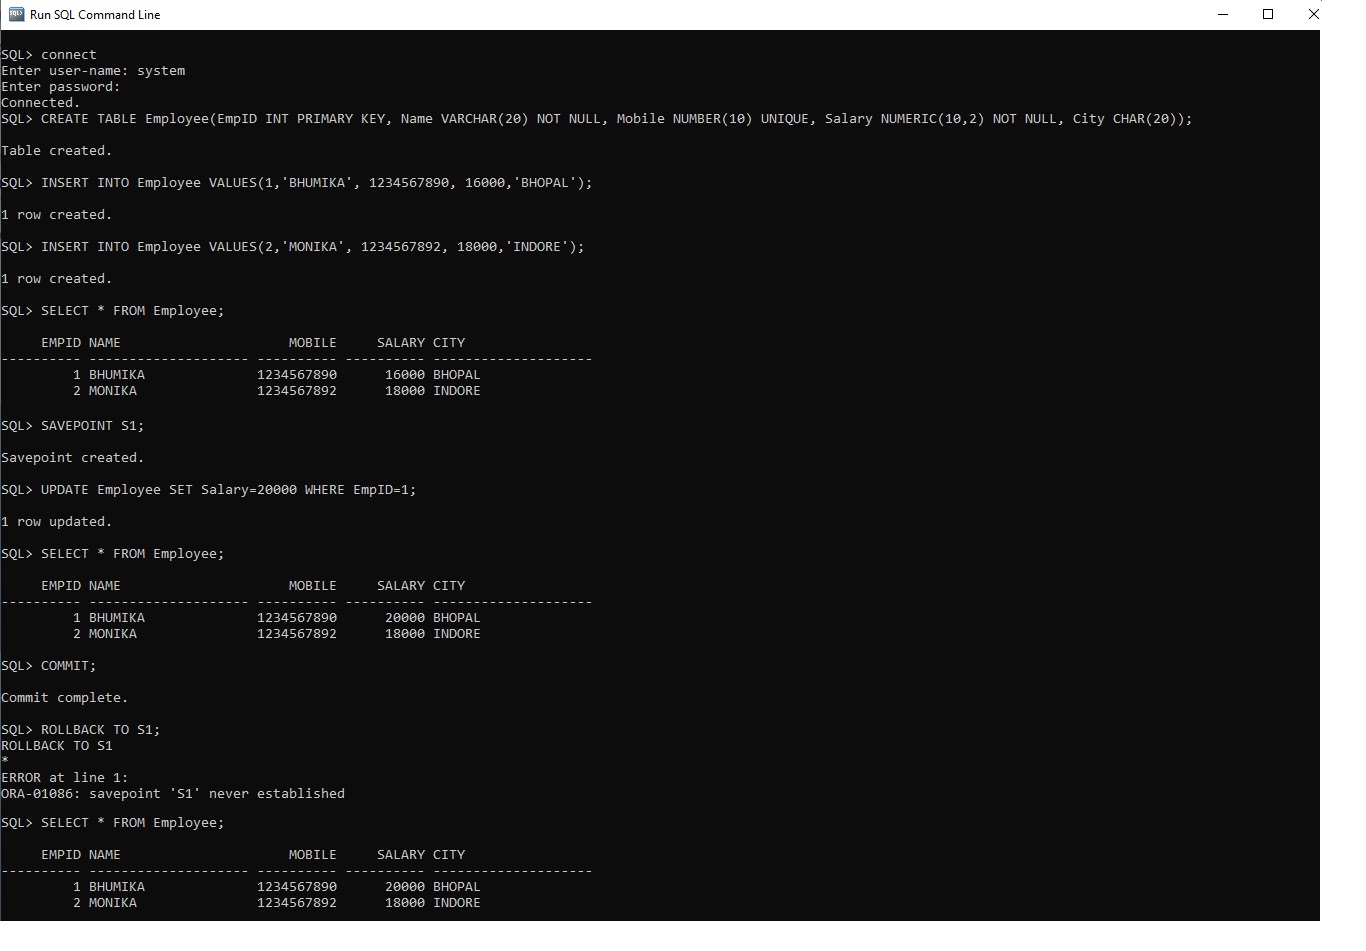Click the 'SQL> connect' command line

[49, 55]
